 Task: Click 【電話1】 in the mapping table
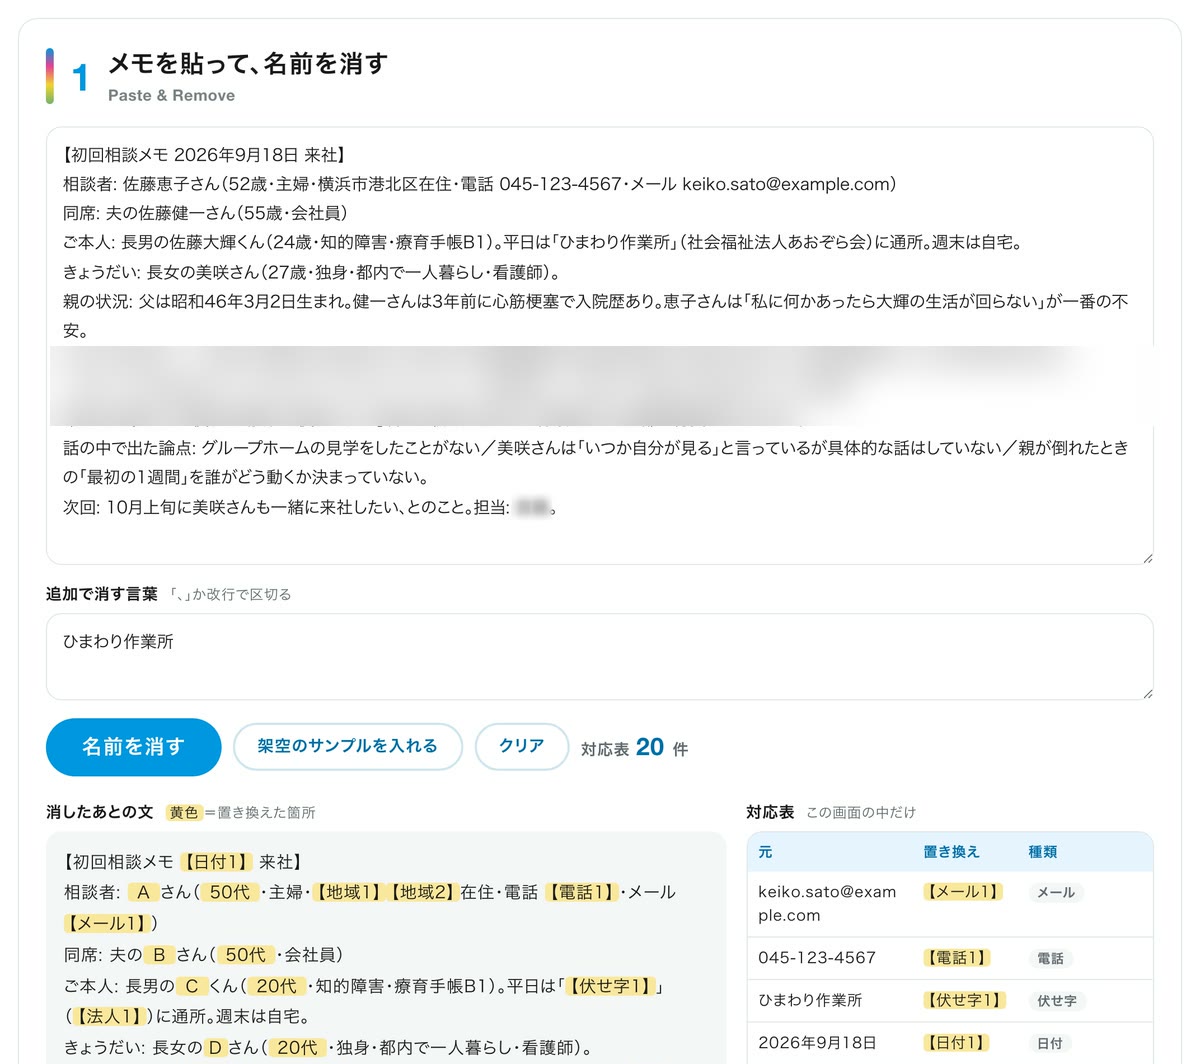coord(955,958)
